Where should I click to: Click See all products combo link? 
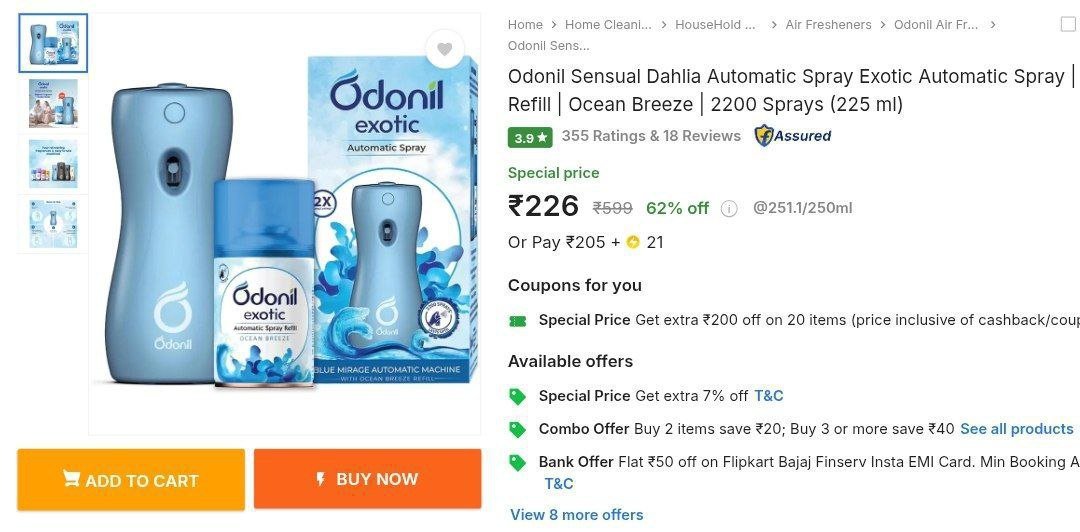tap(1016, 429)
